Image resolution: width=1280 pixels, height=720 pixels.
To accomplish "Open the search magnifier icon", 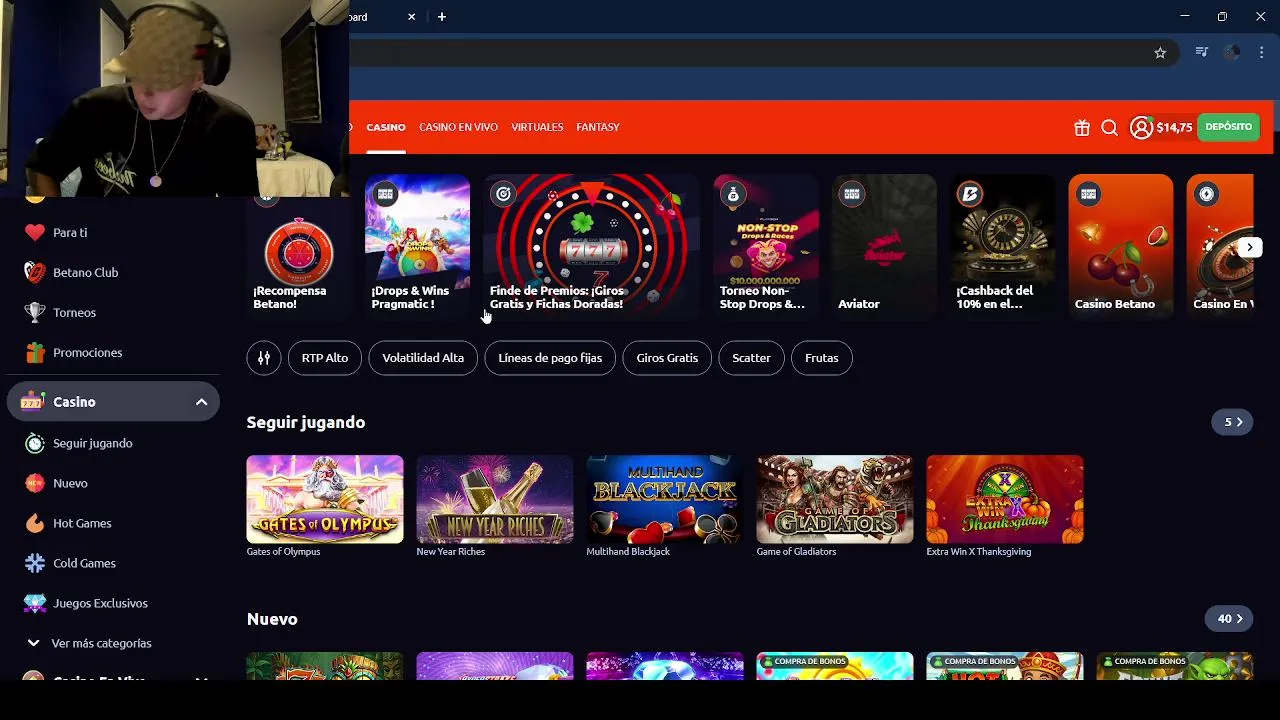I will pyautogui.click(x=1109, y=128).
